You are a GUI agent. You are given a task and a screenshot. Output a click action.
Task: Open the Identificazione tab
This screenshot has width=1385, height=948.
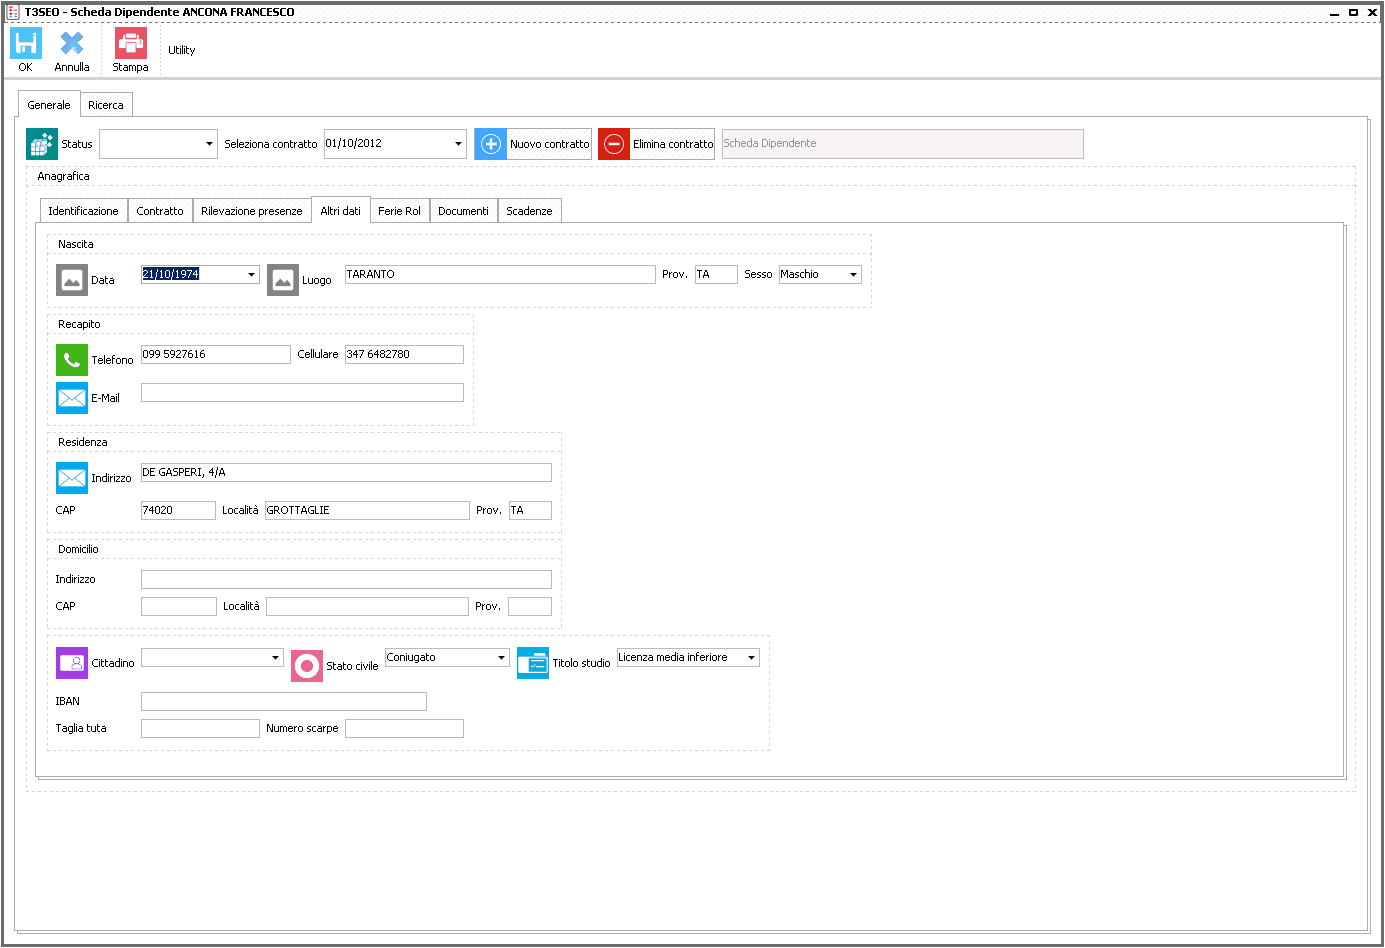[84, 211]
